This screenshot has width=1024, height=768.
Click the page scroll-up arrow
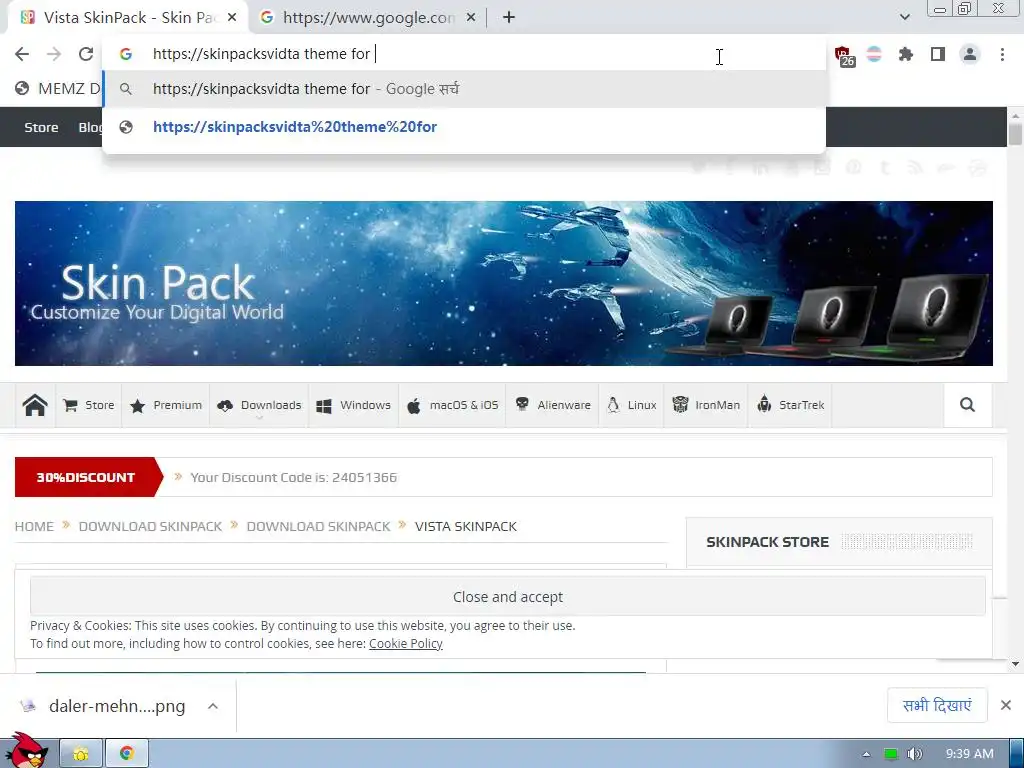click(1015, 116)
